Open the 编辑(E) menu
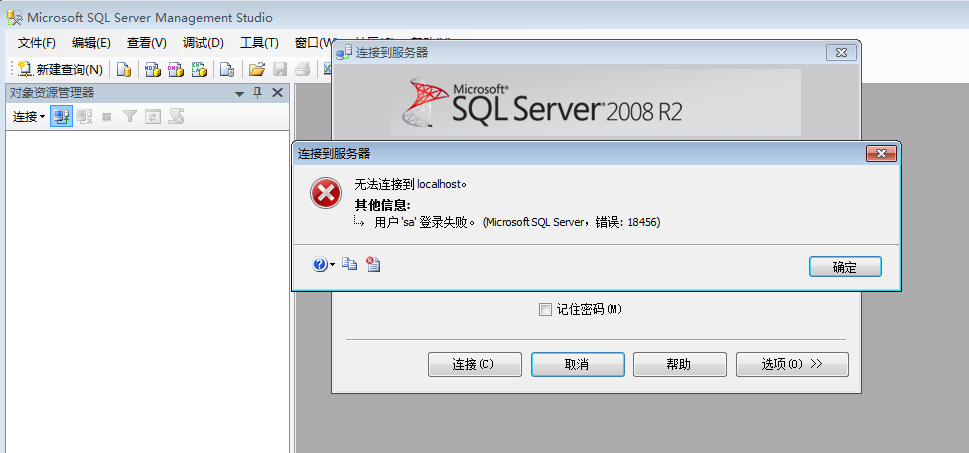This screenshot has width=969, height=453. point(91,43)
